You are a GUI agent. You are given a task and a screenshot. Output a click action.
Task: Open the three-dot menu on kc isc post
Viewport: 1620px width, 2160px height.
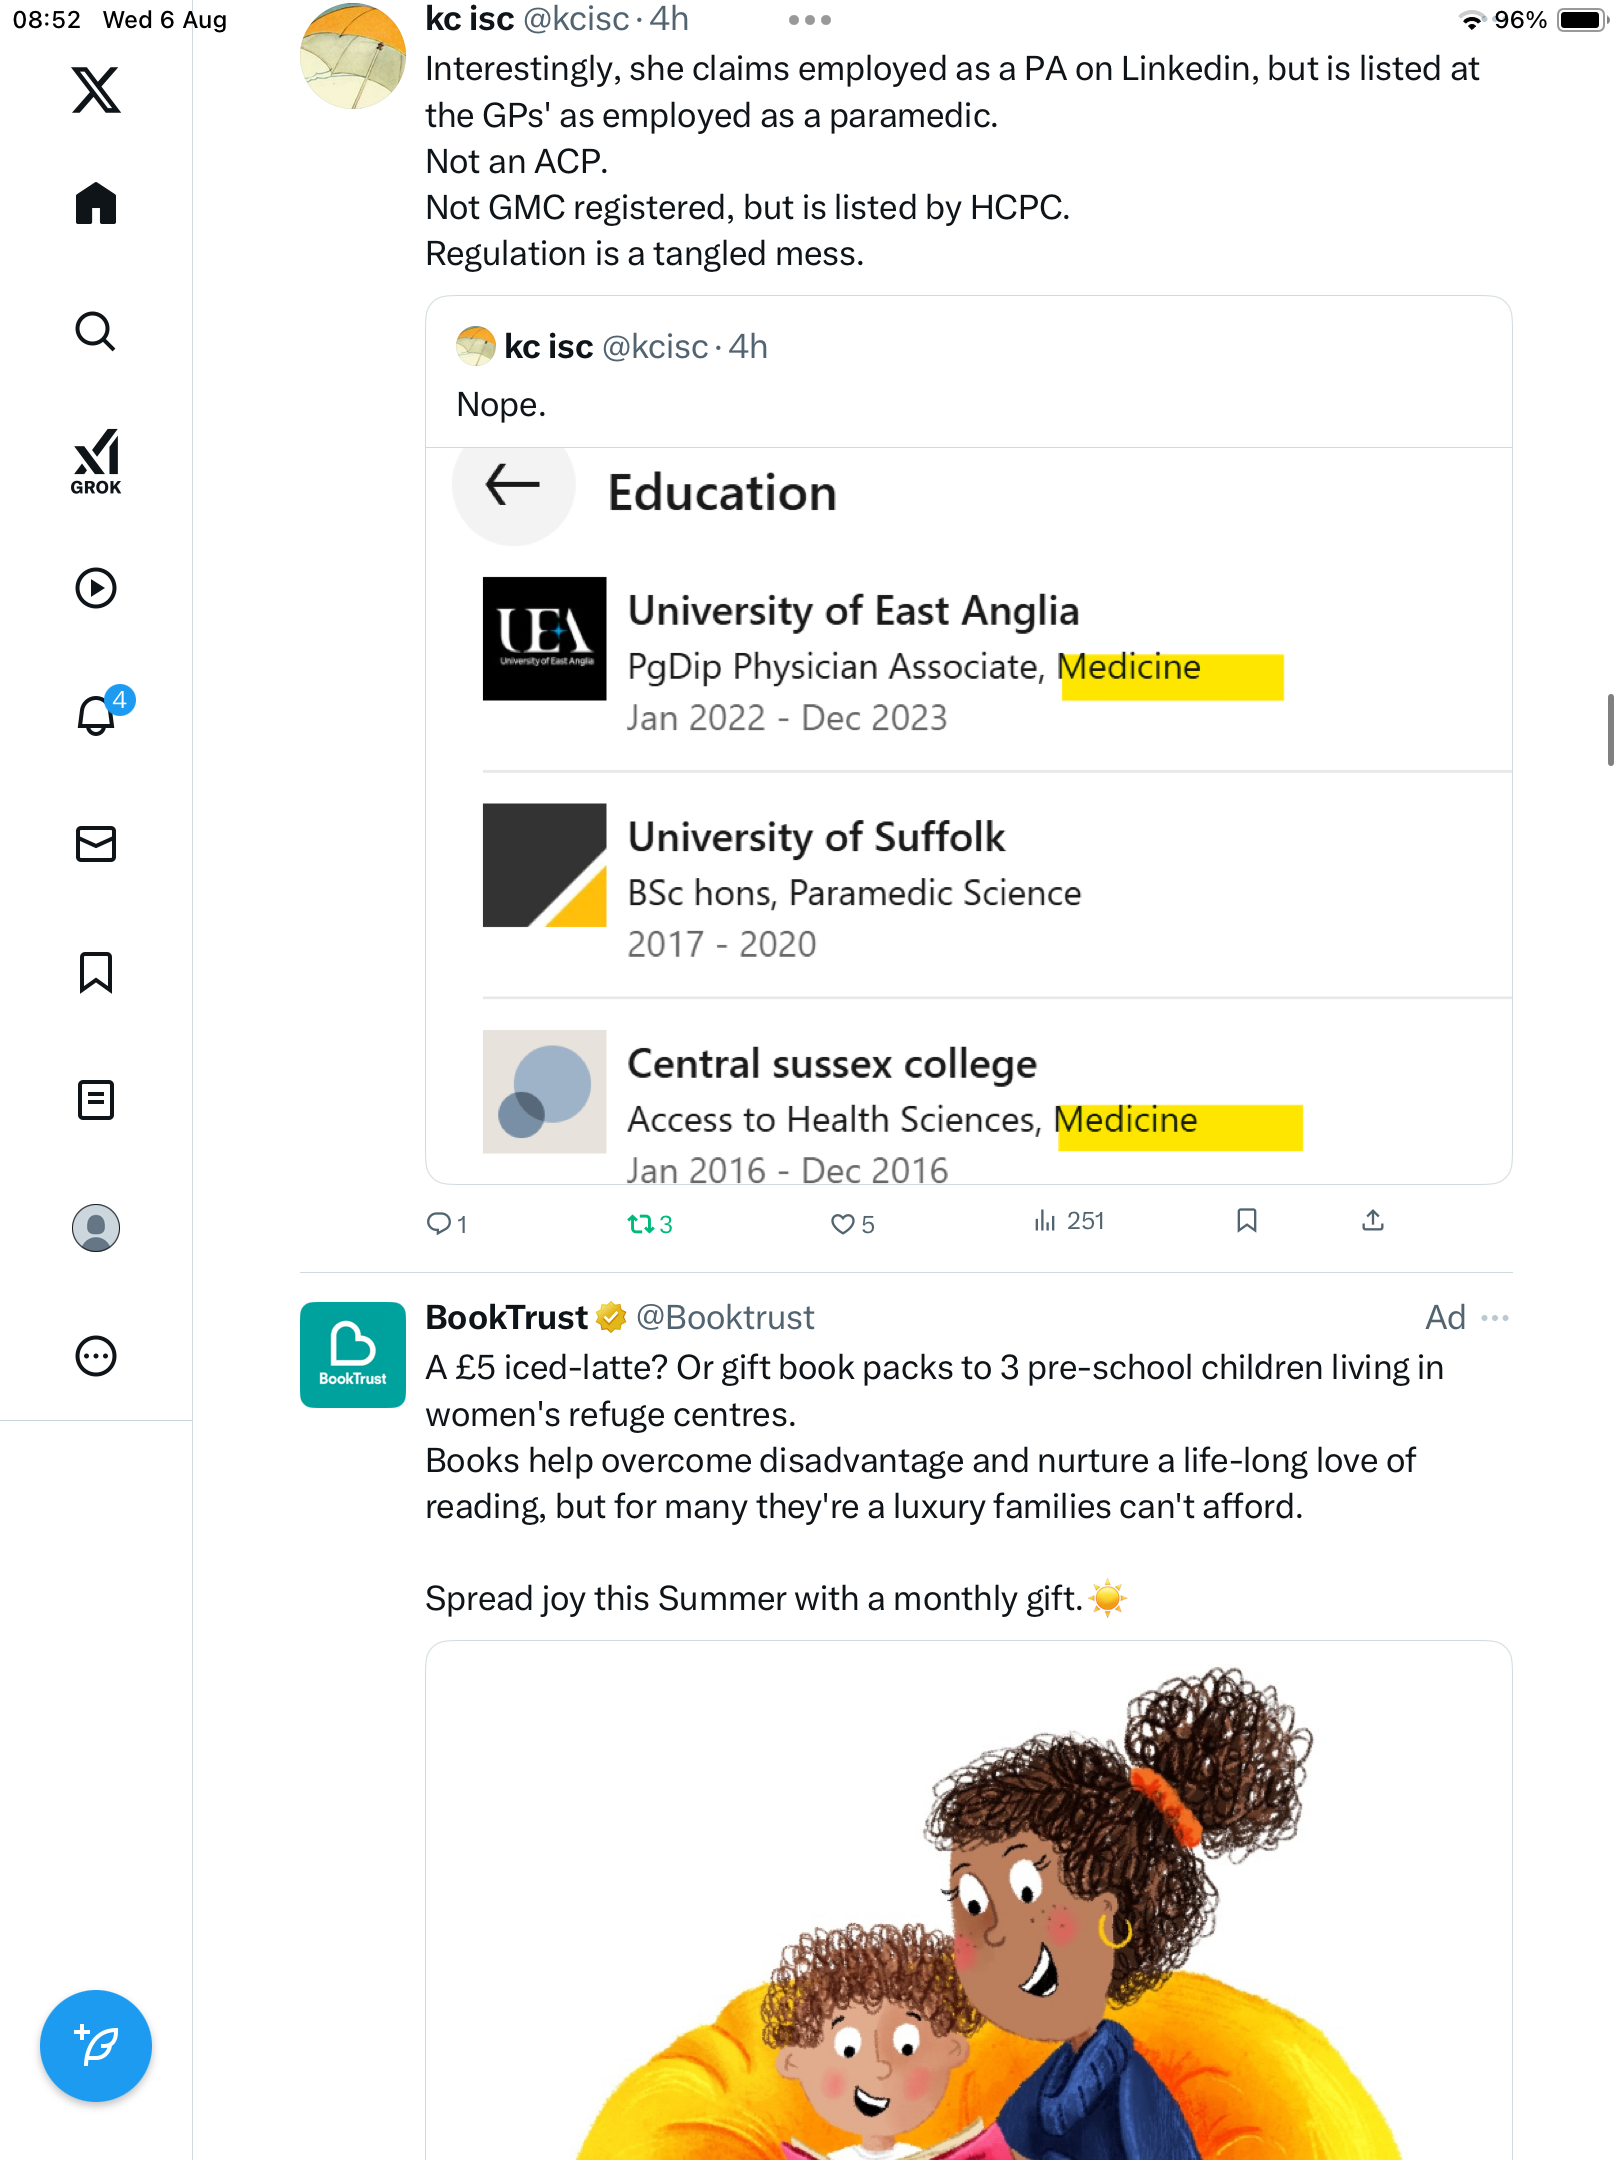tap(809, 20)
